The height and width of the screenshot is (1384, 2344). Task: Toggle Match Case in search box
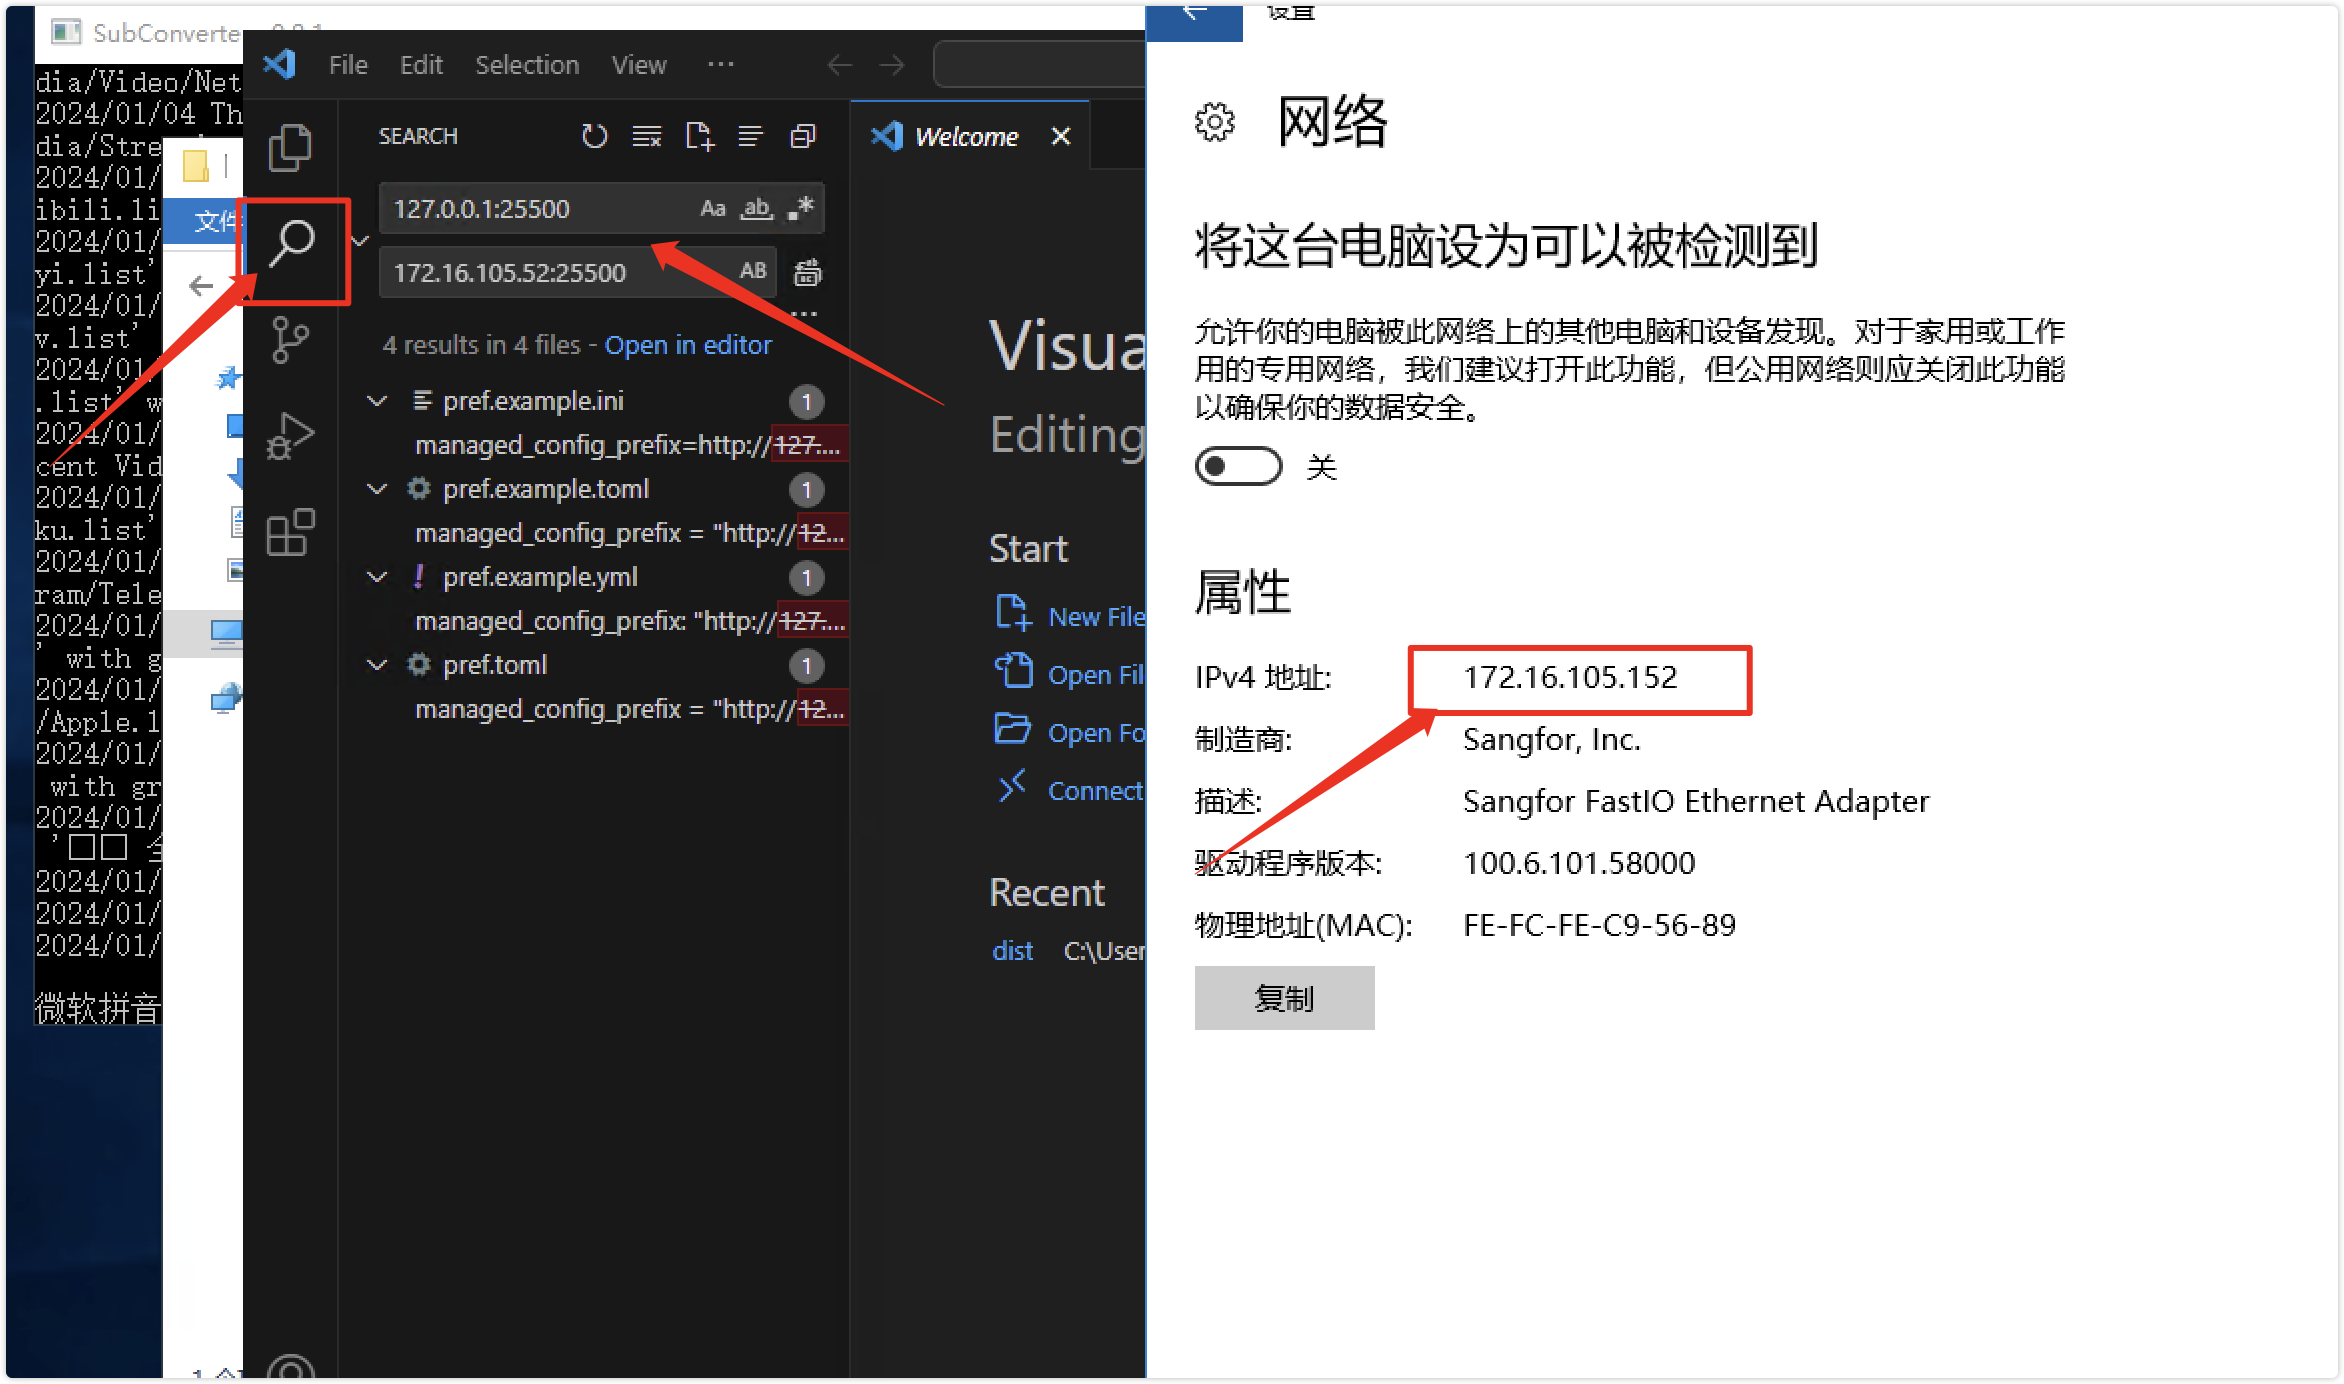pyautogui.click(x=712, y=208)
